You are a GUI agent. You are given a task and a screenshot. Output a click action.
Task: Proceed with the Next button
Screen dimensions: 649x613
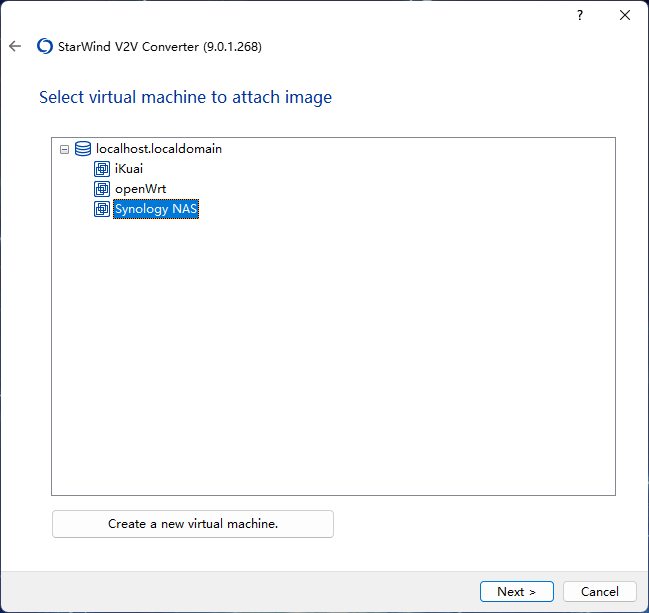[517, 591]
